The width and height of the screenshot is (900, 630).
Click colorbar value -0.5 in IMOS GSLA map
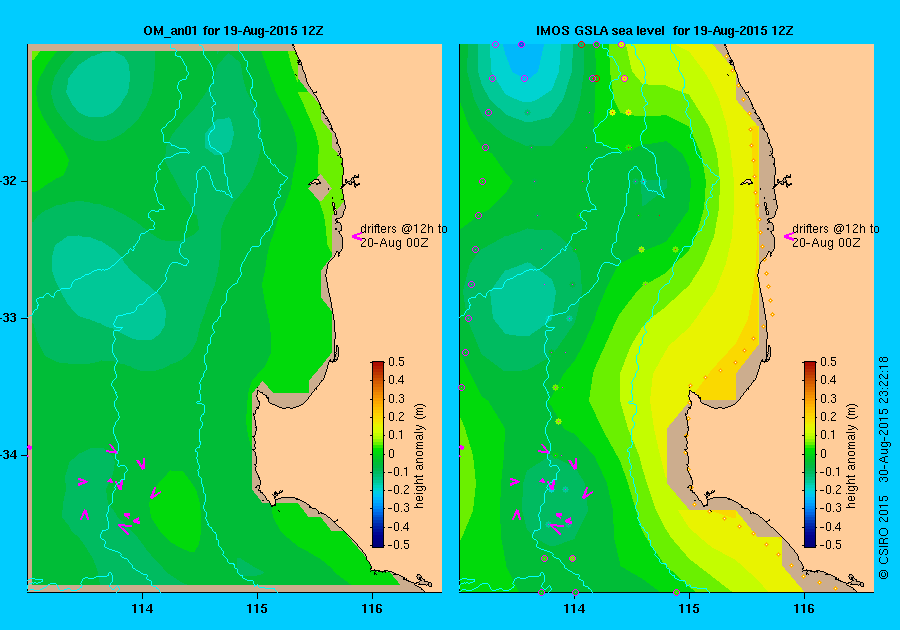[x=831, y=545]
